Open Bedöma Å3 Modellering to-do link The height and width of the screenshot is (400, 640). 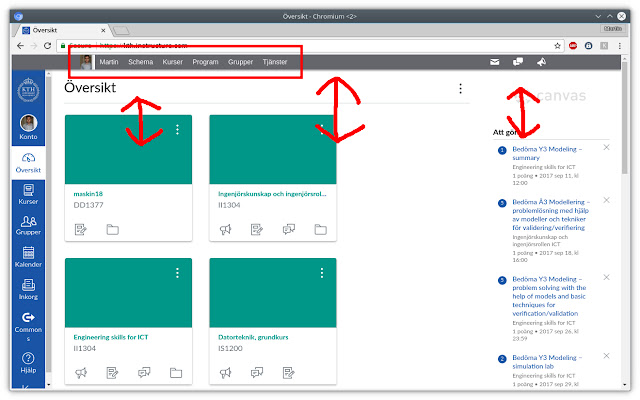(x=551, y=215)
